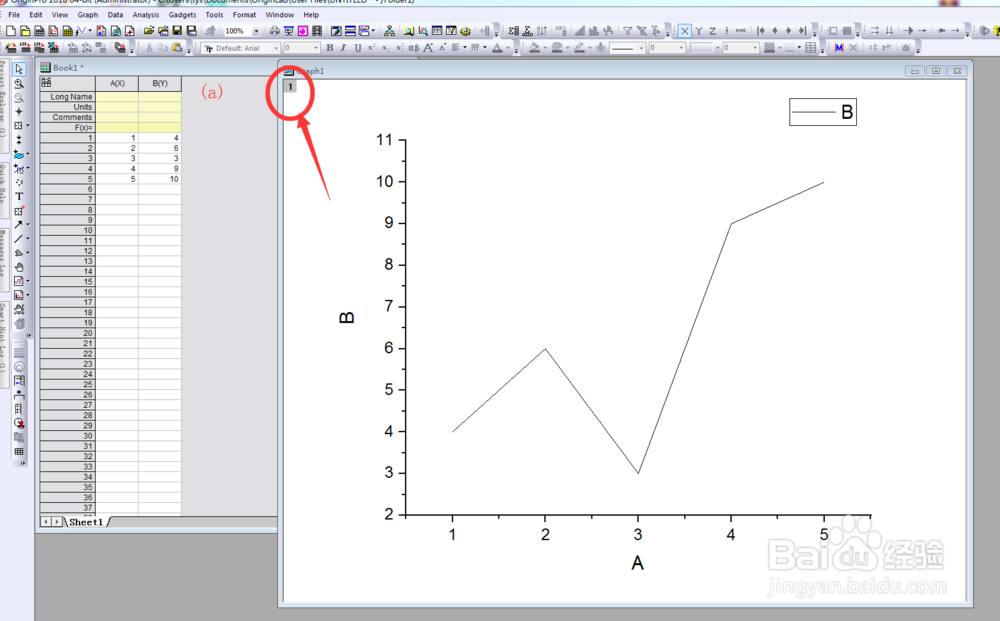This screenshot has width=1000, height=621.
Task: Click the legend box labeled B
Action: 823,112
